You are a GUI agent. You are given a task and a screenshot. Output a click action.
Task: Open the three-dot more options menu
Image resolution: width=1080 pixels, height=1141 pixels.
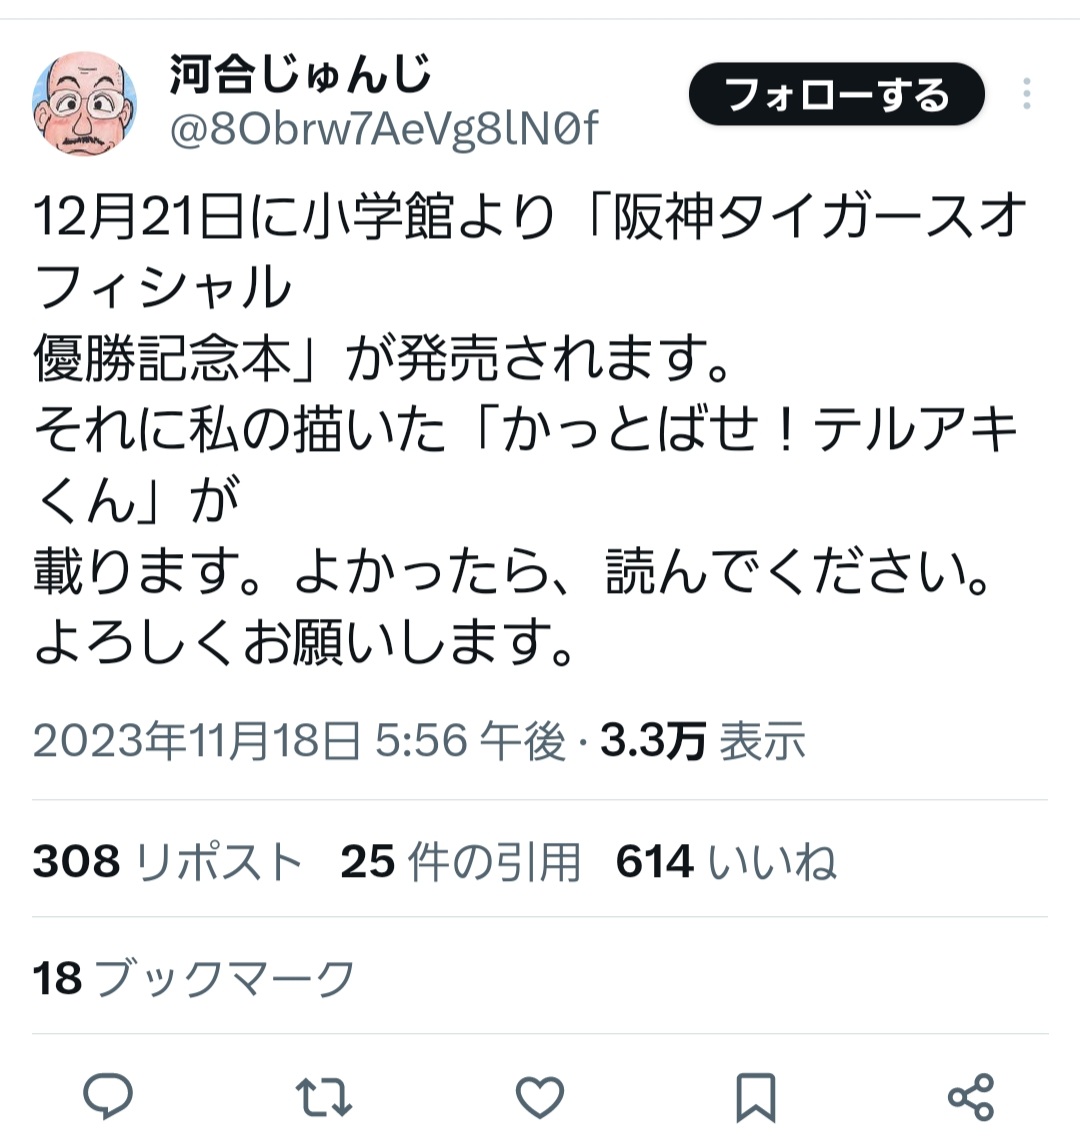pos(1026,94)
